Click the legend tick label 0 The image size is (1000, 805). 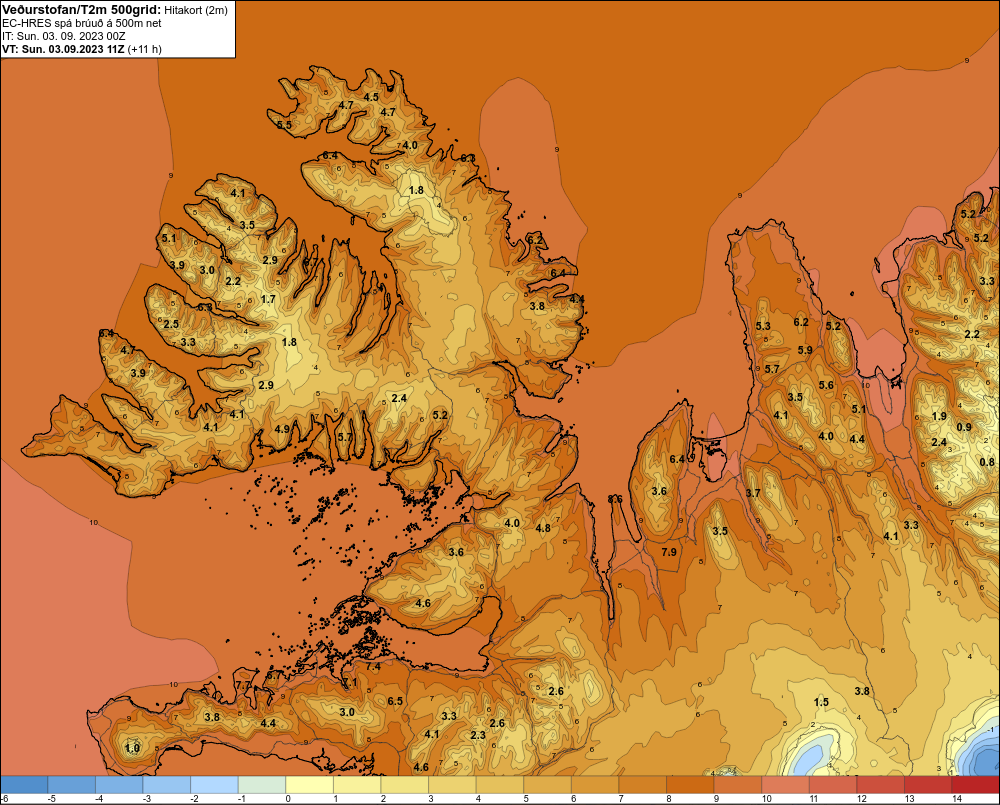coord(288,799)
